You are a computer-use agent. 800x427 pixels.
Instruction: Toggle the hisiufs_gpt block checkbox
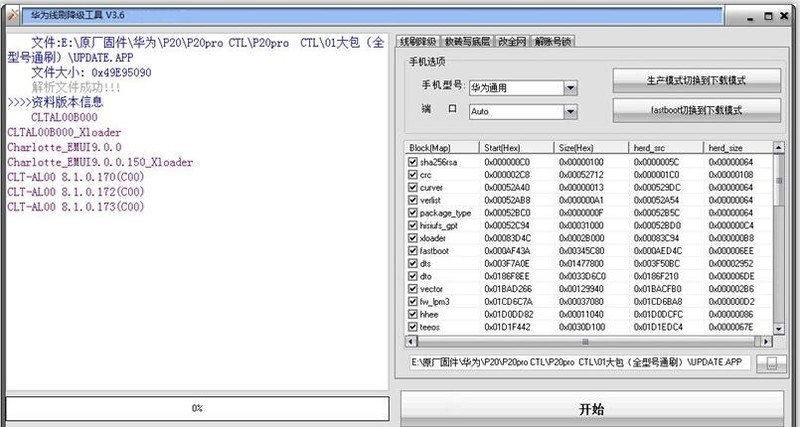[413, 225]
